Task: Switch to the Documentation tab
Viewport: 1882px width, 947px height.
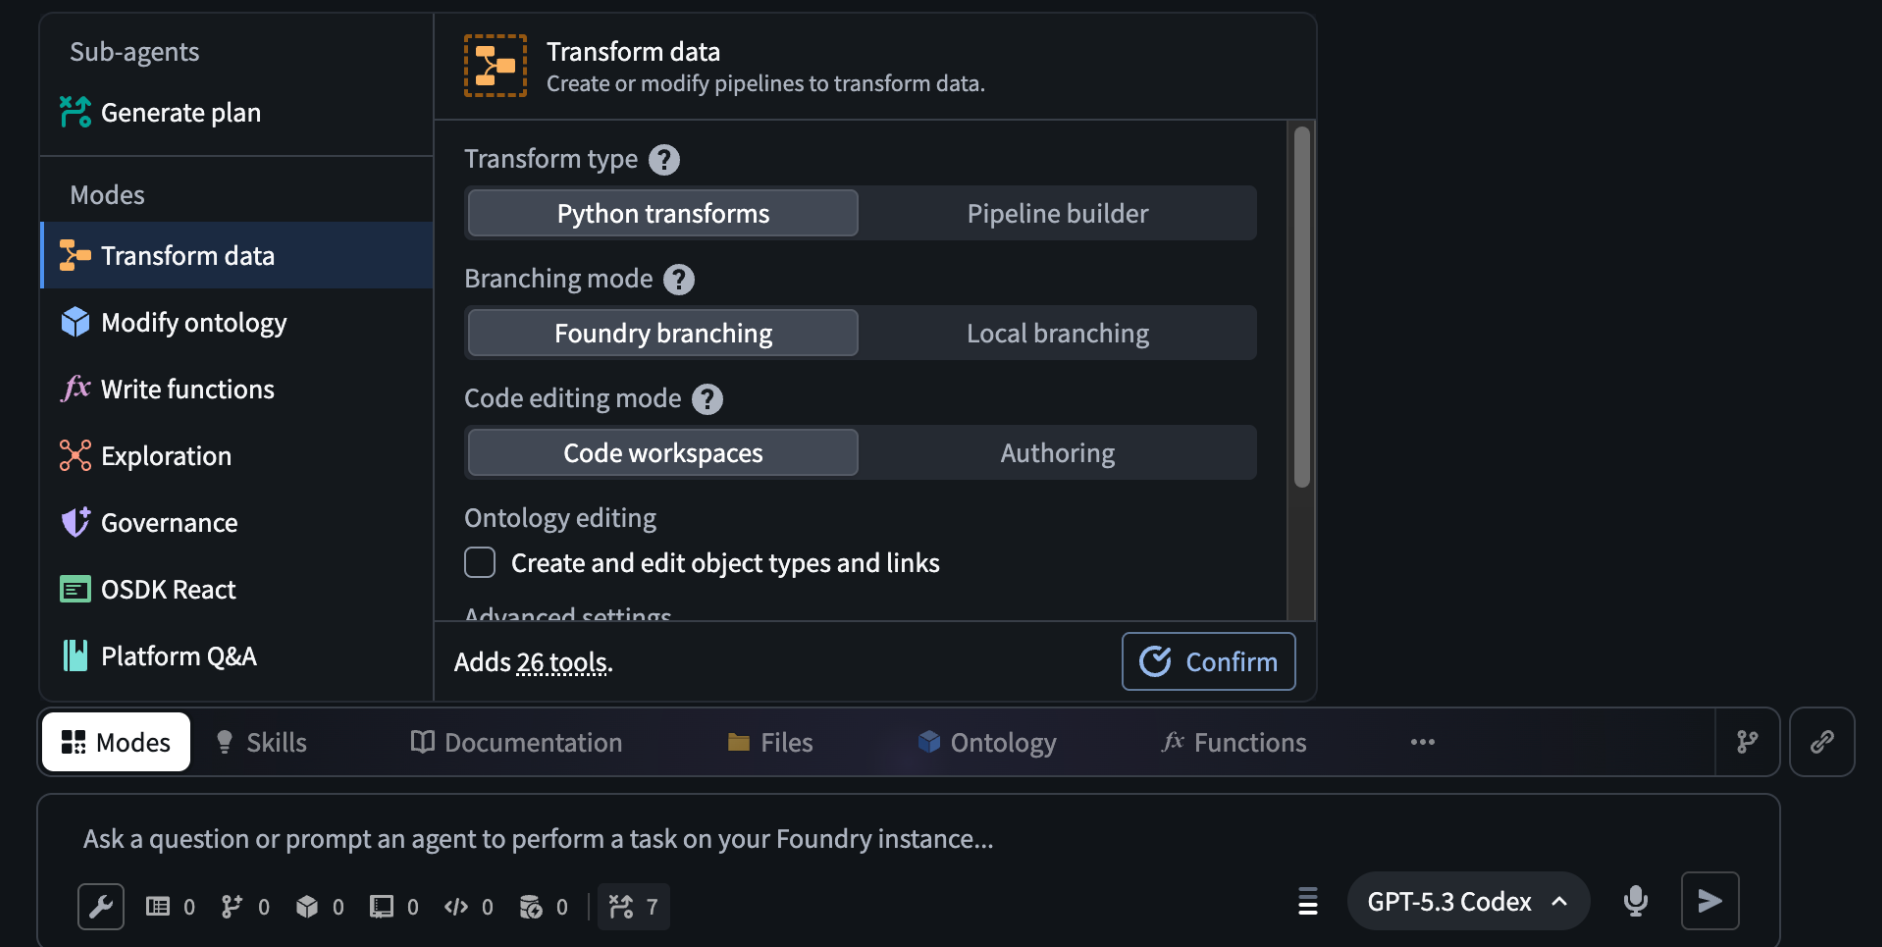Action: click(516, 742)
